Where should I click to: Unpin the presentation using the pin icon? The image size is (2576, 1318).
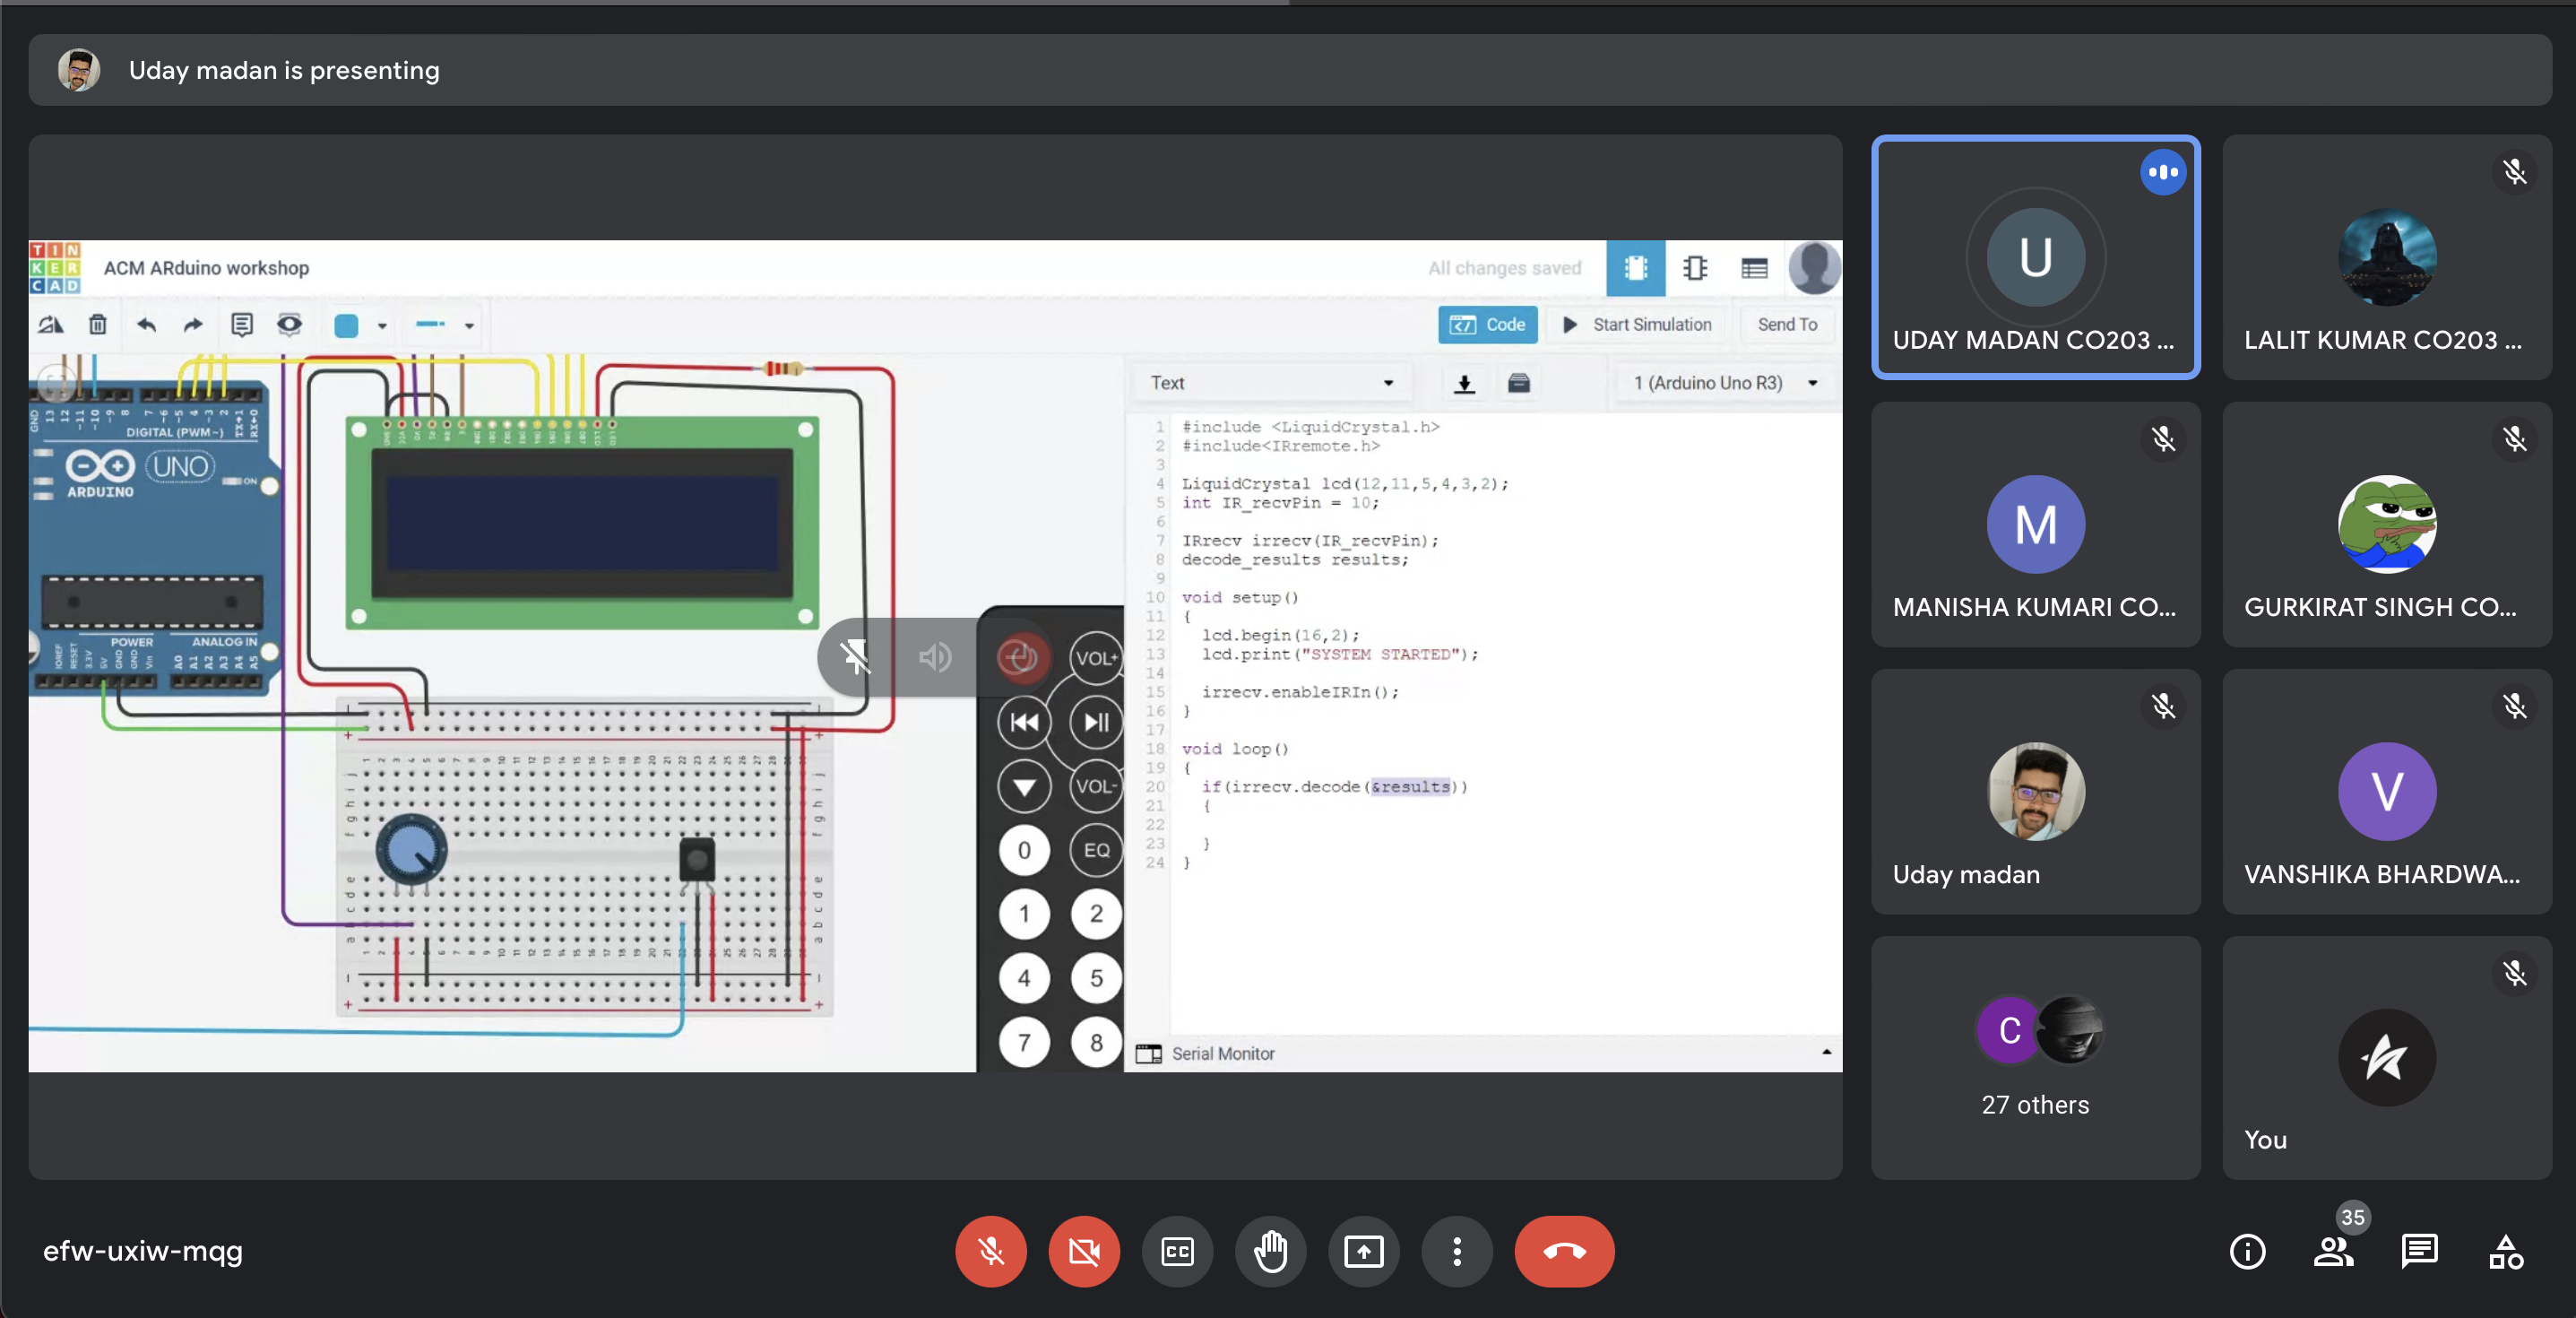tap(855, 657)
